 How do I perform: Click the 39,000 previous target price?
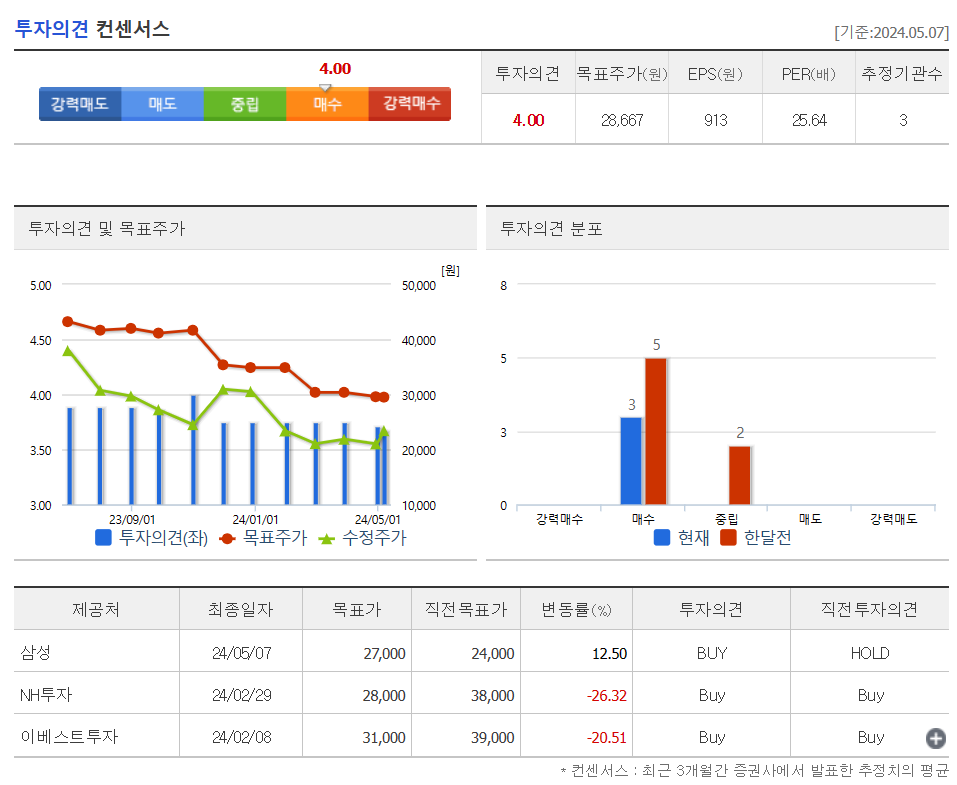[x=493, y=738]
